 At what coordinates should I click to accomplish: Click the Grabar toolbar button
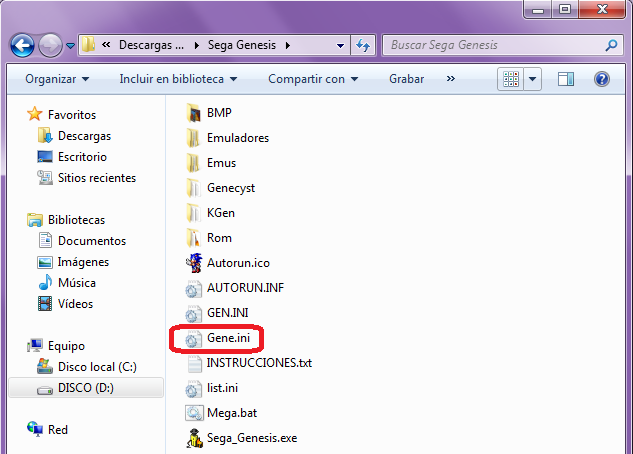pos(407,79)
